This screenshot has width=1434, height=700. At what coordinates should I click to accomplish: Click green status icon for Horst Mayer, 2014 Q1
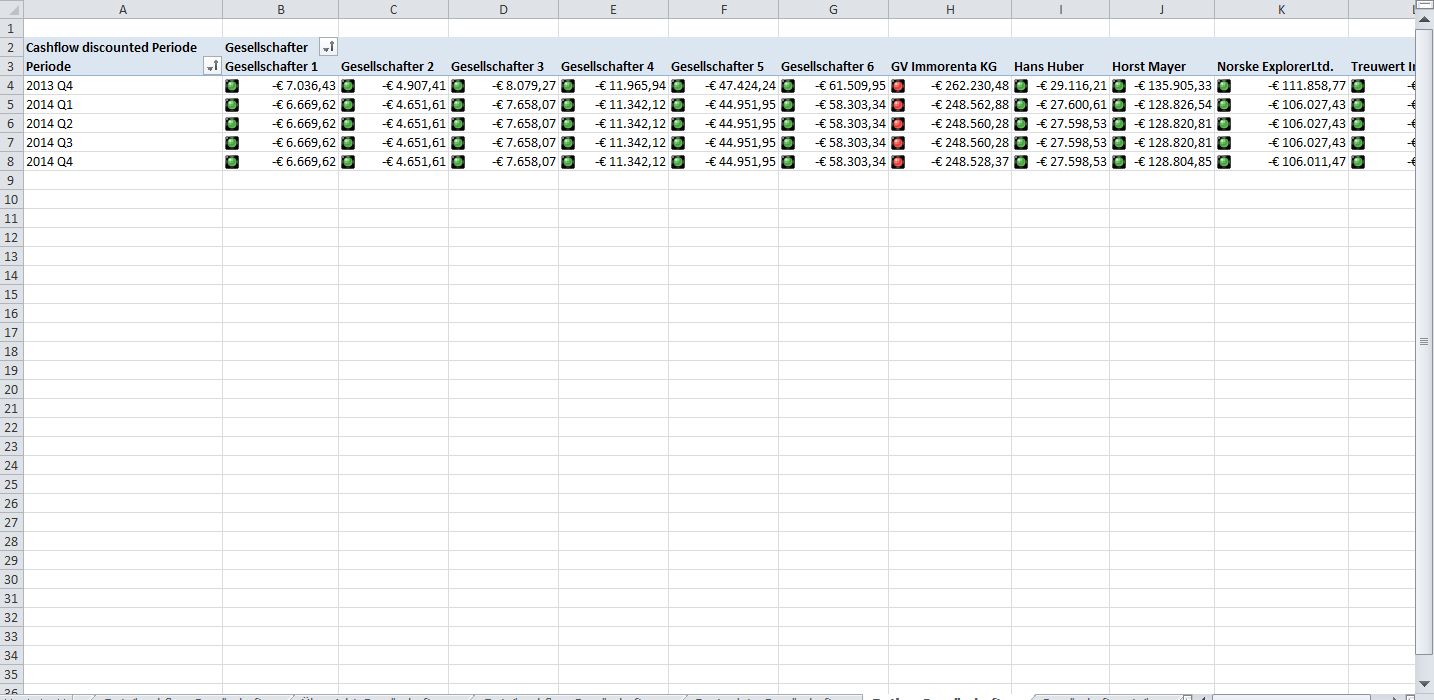point(1119,105)
